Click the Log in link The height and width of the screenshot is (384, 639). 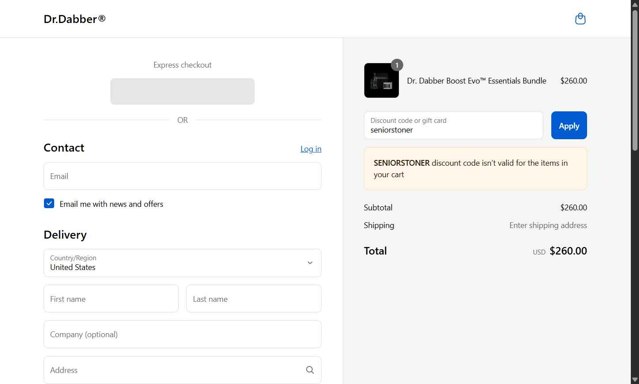[x=311, y=149]
